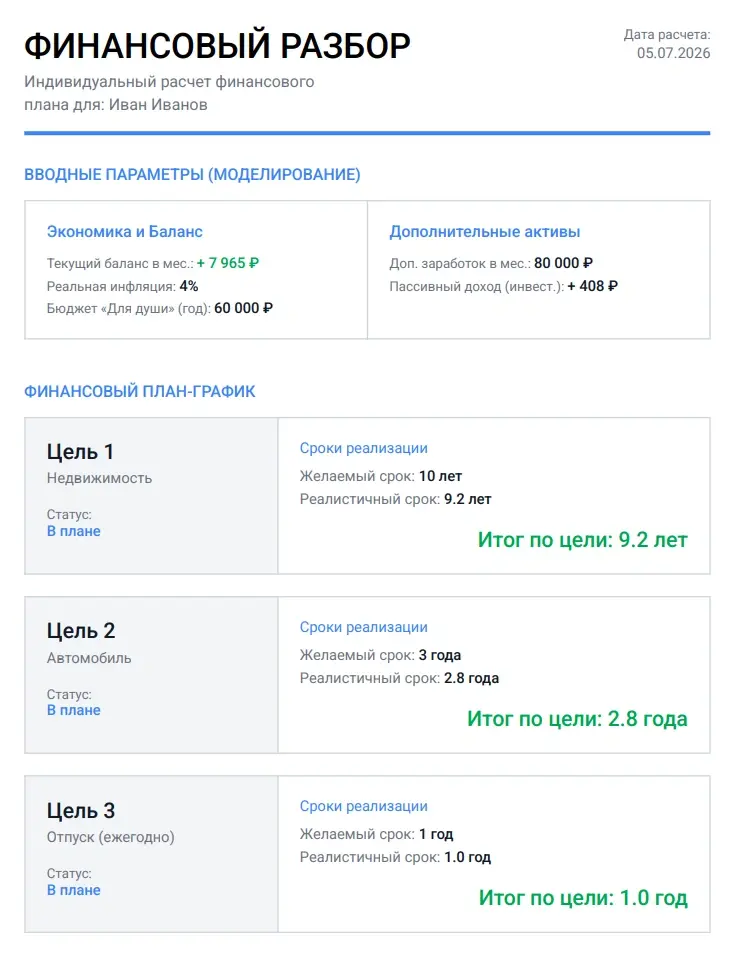
Task: Select the calculation date 05.07.2026
Action: [673, 53]
